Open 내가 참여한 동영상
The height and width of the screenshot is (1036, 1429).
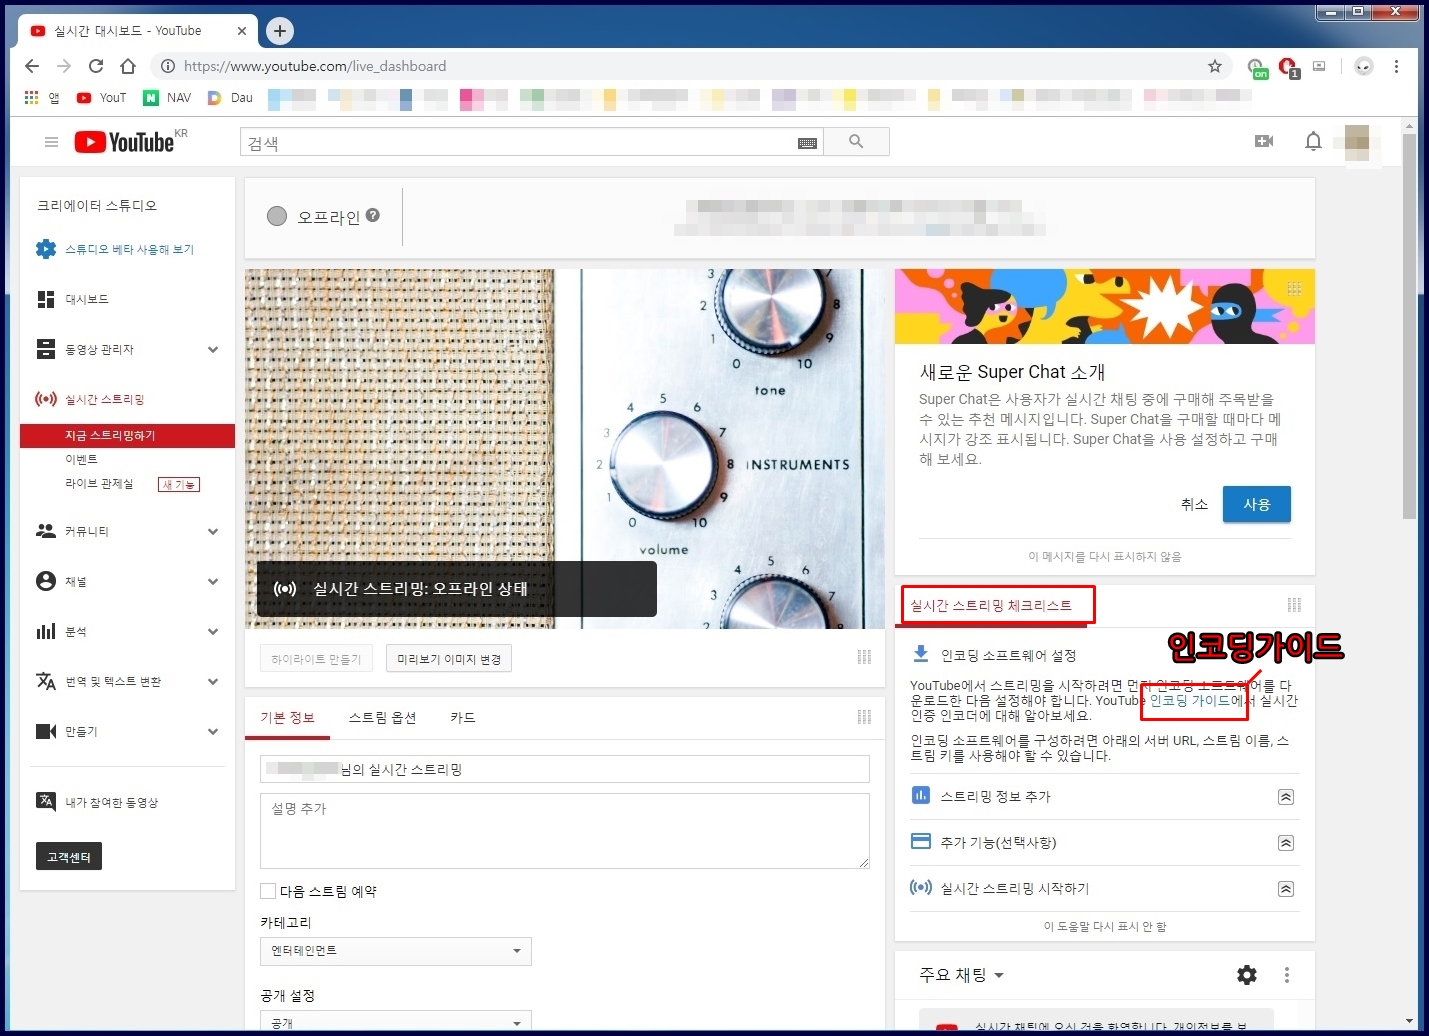coord(111,802)
